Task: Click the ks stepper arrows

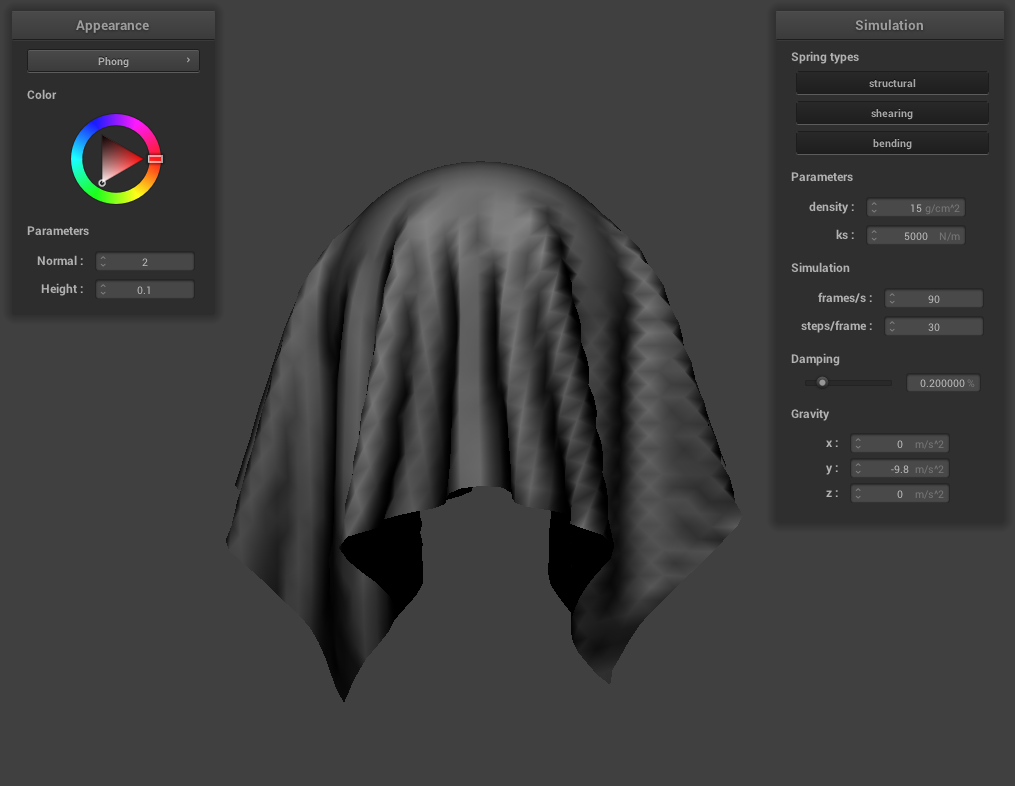Action: click(874, 236)
